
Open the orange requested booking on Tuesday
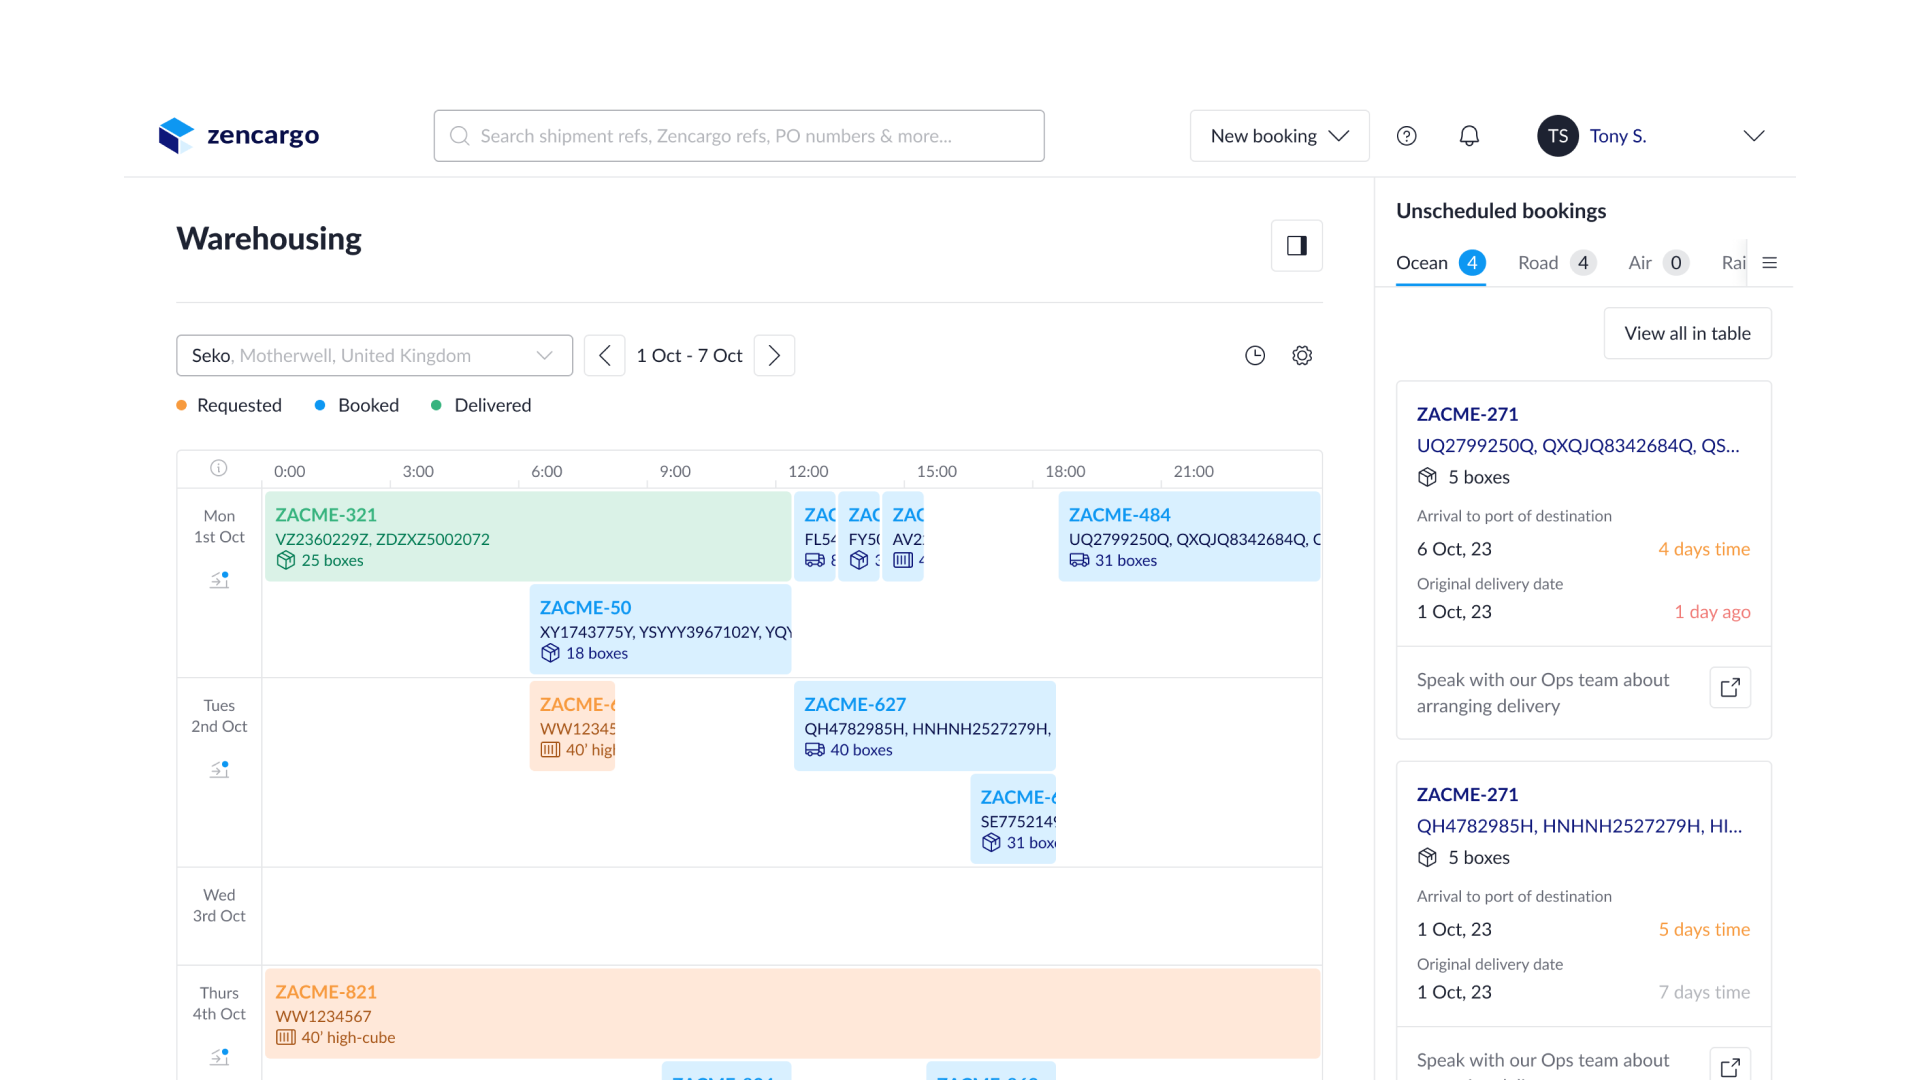pos(572,726)
